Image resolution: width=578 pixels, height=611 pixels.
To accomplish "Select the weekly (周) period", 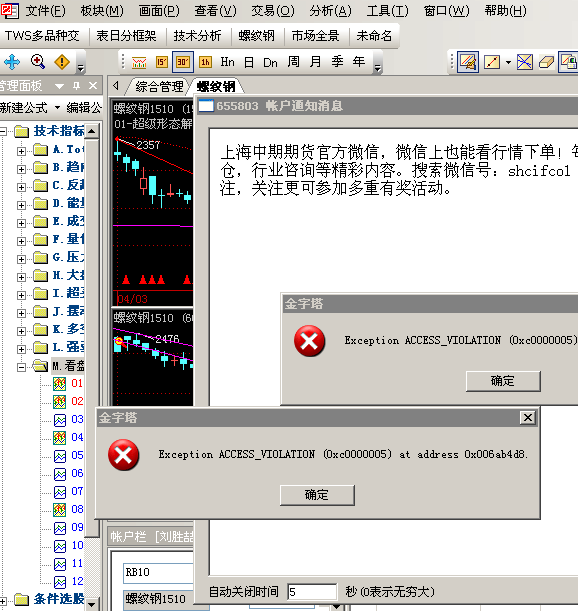I will [293, 62].
